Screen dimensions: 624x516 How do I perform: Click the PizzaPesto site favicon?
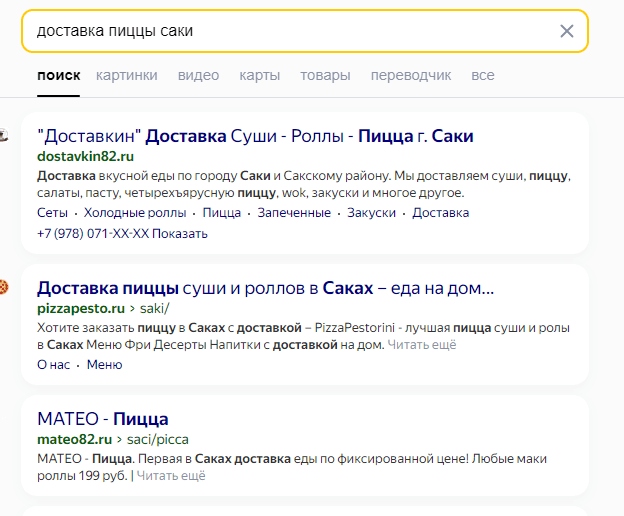[x=4, y=287]
